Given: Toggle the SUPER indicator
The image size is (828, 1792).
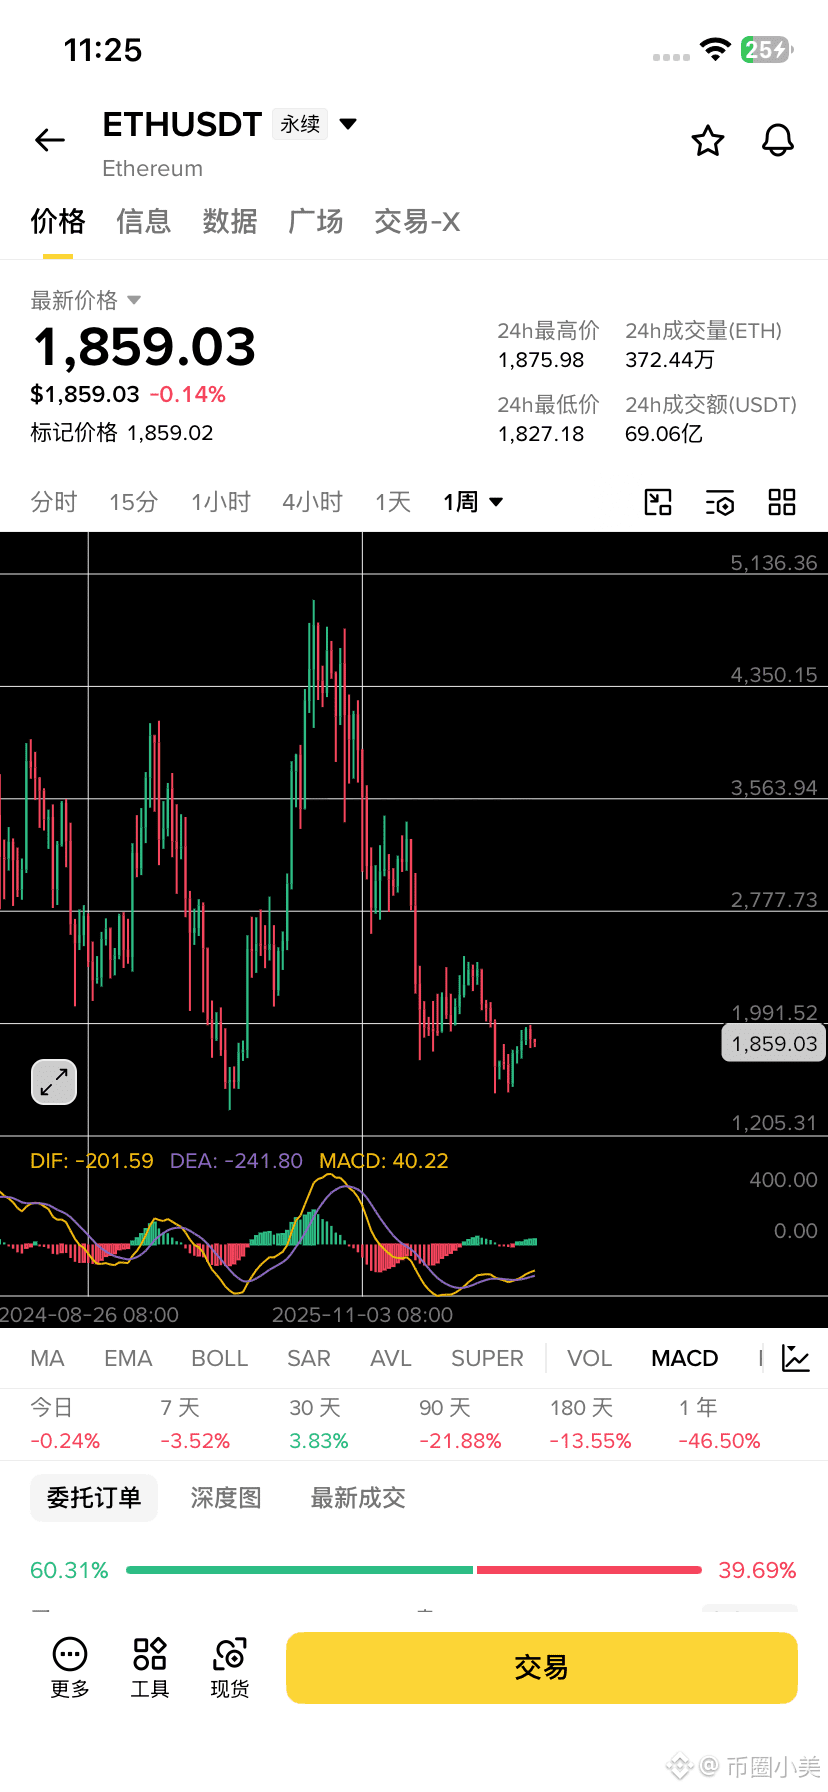Looking at the screenshot, I should tap(487, 1358).
